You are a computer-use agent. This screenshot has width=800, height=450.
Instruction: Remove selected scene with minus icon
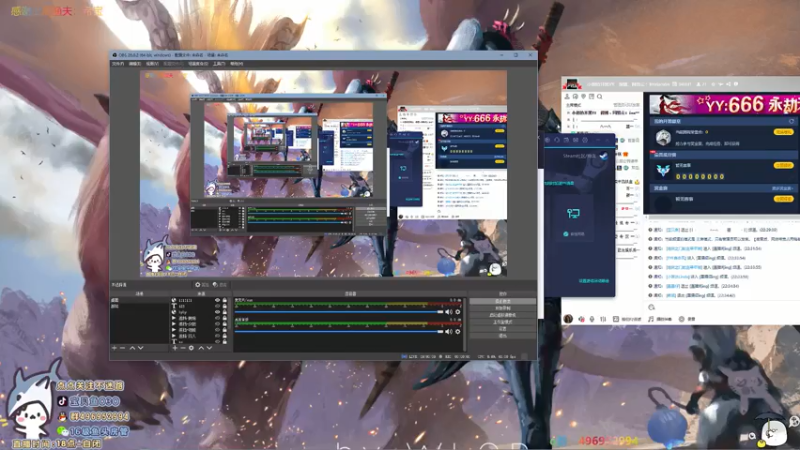click(x=122, y=348)
